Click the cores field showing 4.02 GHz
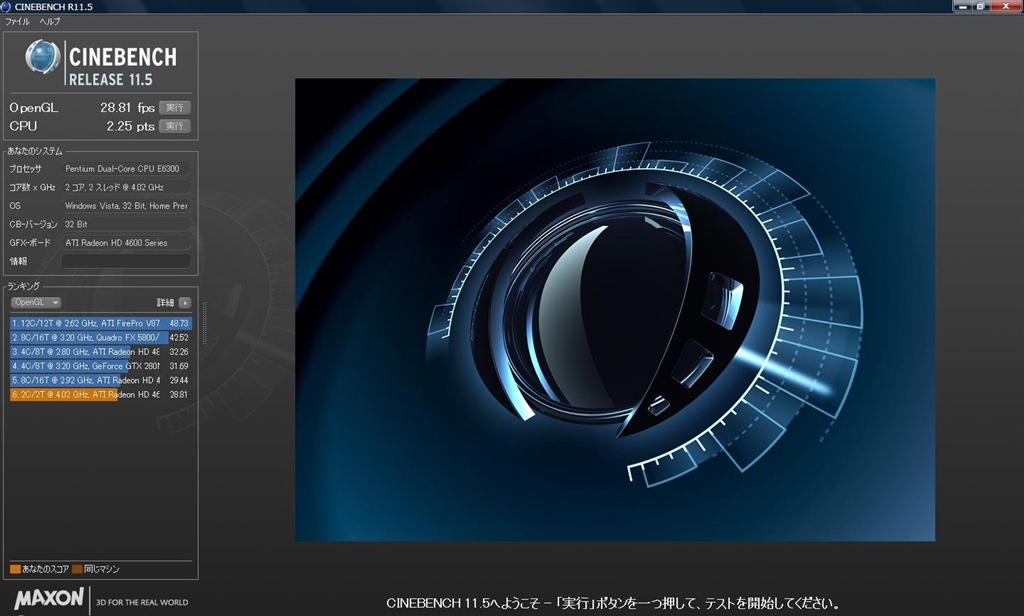This screenshot has height=616, width=1024. tap(126, 187)
